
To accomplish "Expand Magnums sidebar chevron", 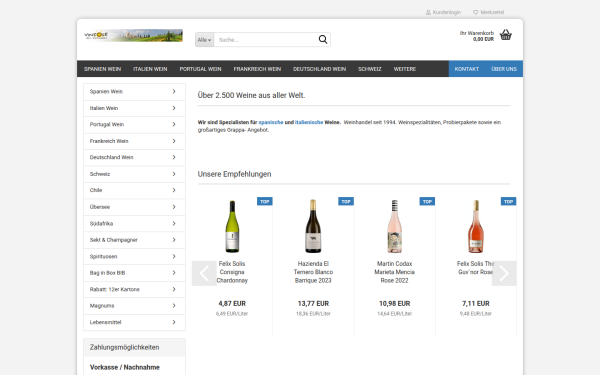I will 174,306.
